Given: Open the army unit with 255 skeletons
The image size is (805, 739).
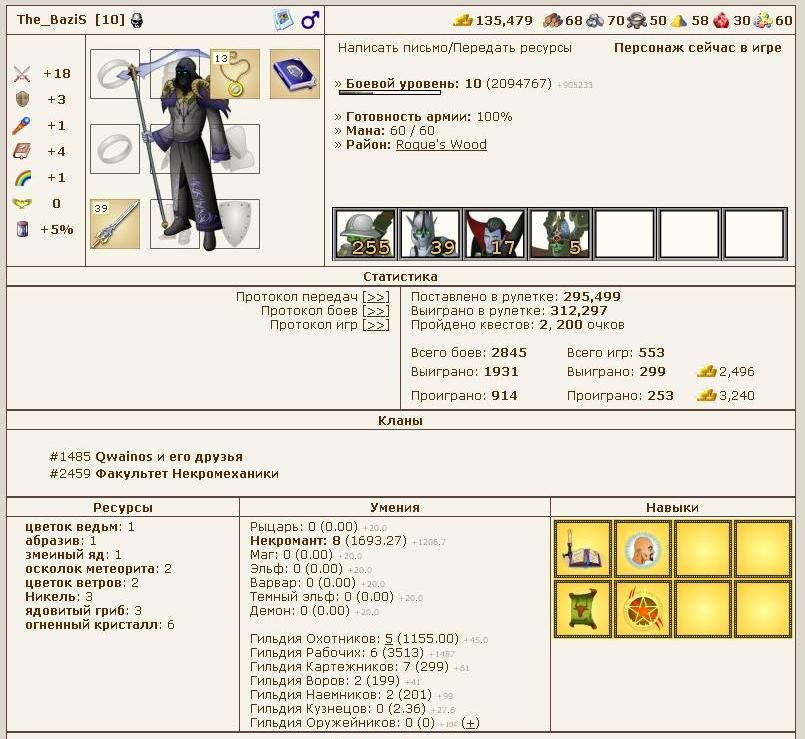Looking at the screenshot, I should tap(365, 234).
